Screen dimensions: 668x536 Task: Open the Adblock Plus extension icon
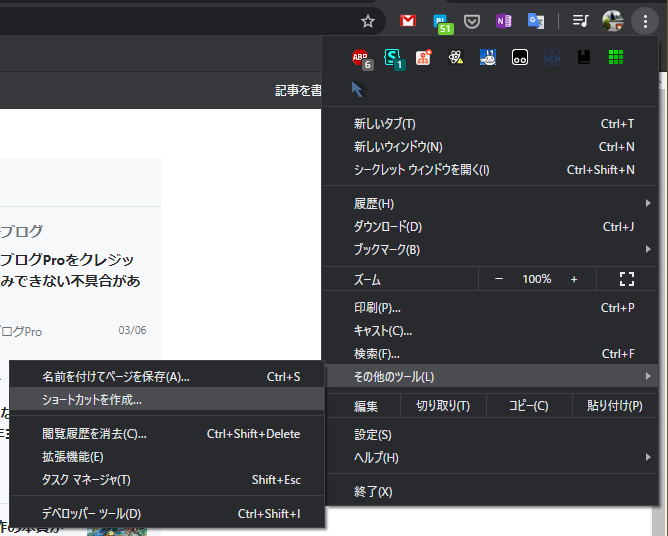362,59
